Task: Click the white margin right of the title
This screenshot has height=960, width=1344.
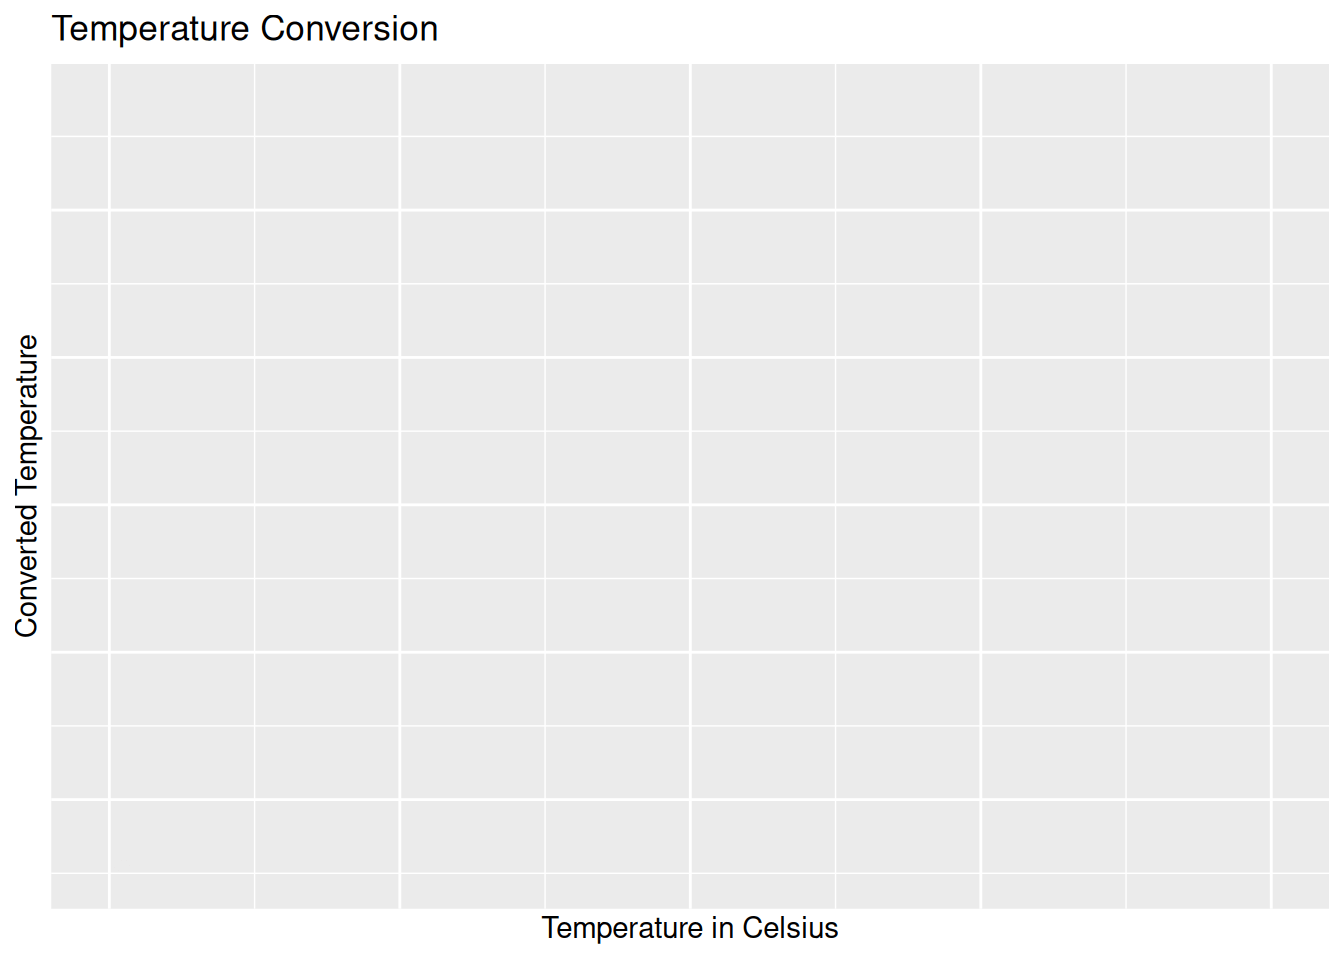Action: point(890,29)
